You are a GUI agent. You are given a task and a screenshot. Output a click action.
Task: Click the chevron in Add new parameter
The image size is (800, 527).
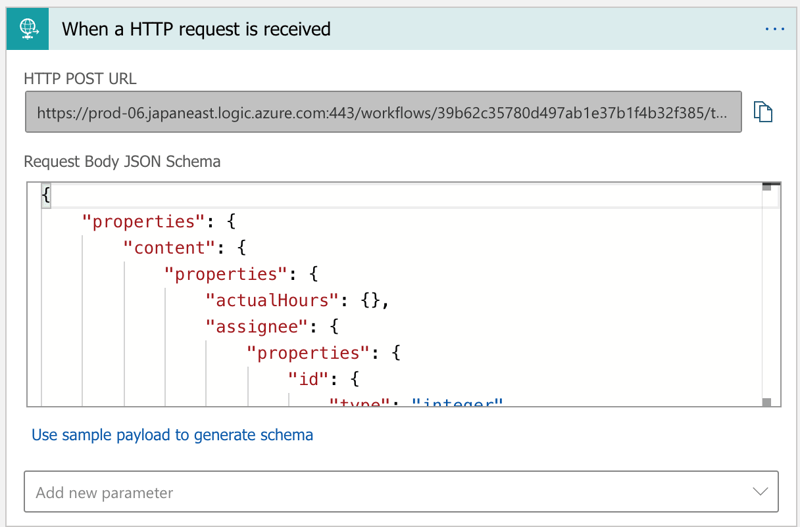759,492
